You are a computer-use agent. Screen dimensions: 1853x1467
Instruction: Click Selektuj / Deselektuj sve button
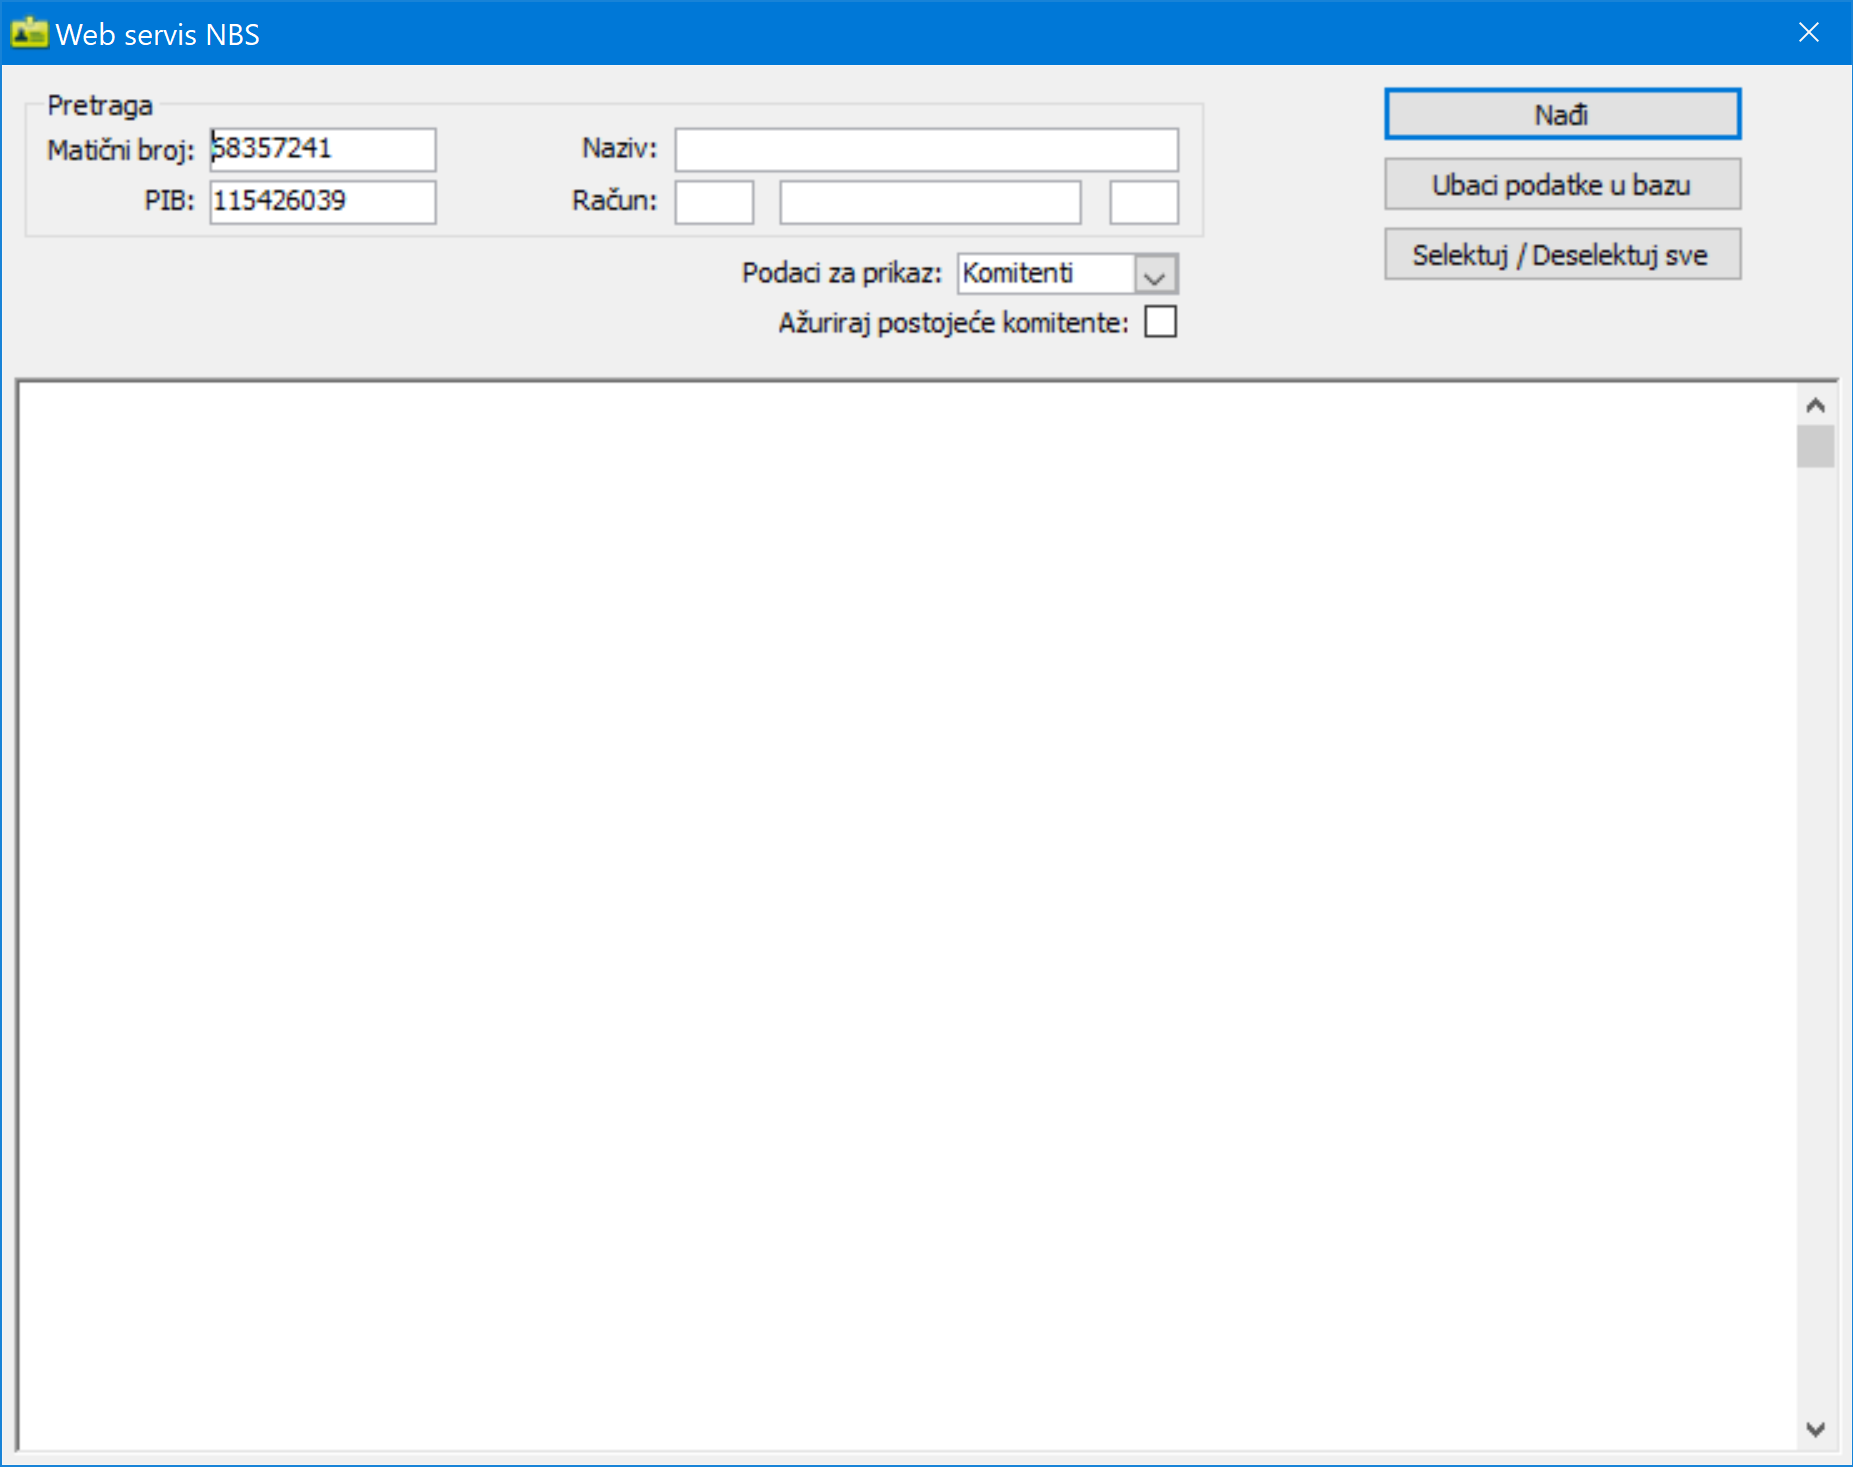click(x=1562, y=254)
